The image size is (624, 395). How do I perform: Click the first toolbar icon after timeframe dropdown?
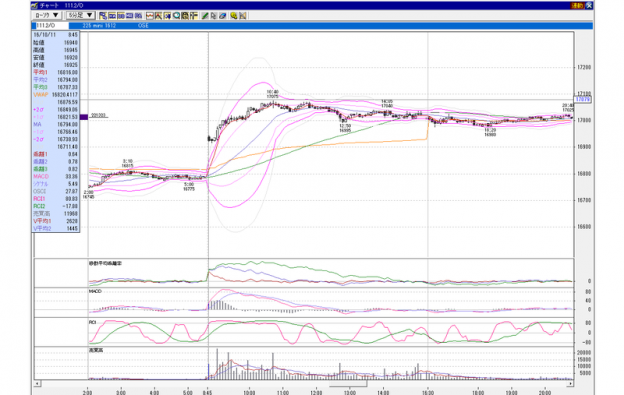coord(103,16)
